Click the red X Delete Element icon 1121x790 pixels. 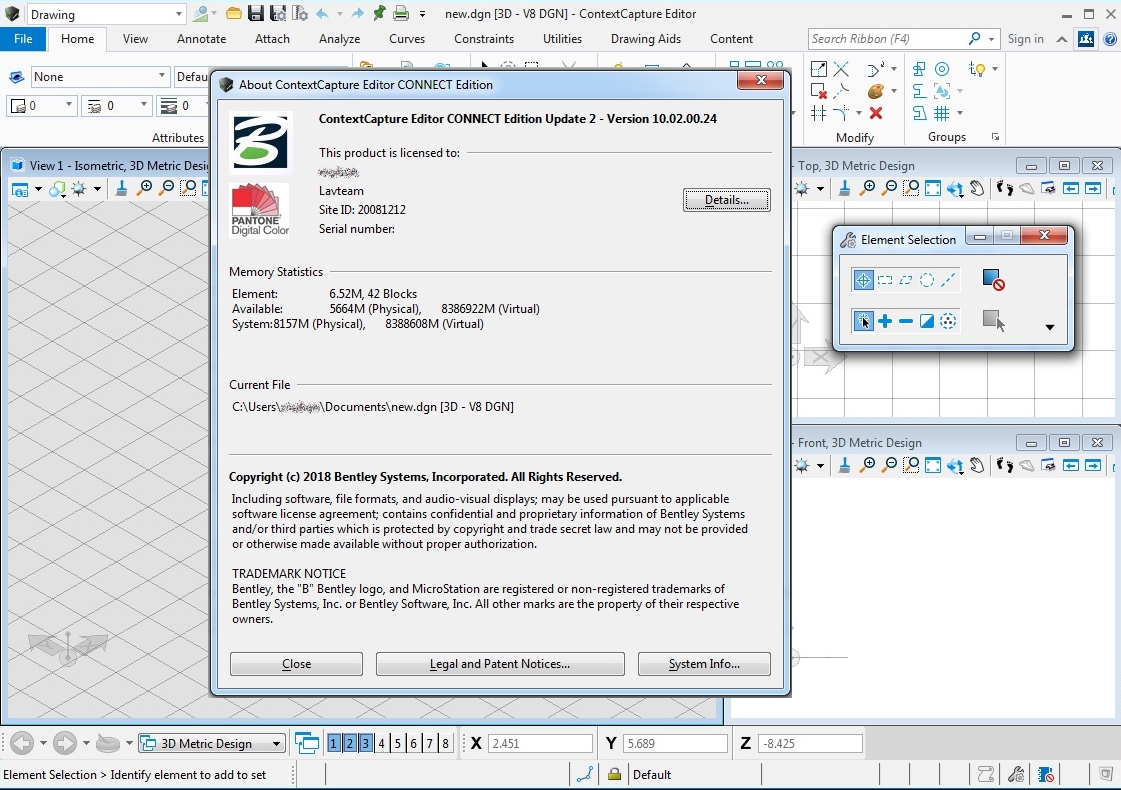click(x=876, y=113)
